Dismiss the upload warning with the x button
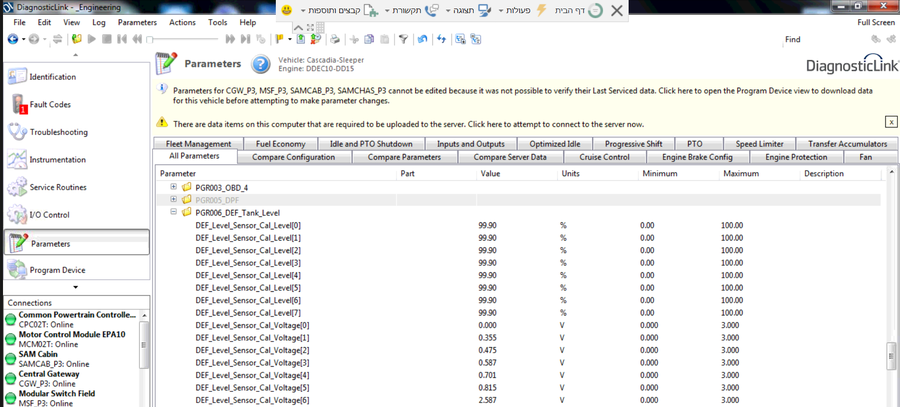The image size is (900, 407). point(891,122)
